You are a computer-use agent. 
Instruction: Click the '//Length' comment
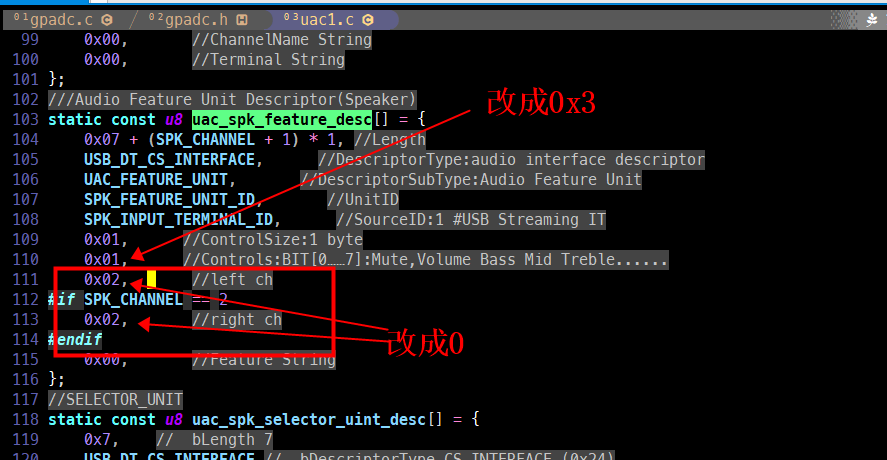[390, 139]
